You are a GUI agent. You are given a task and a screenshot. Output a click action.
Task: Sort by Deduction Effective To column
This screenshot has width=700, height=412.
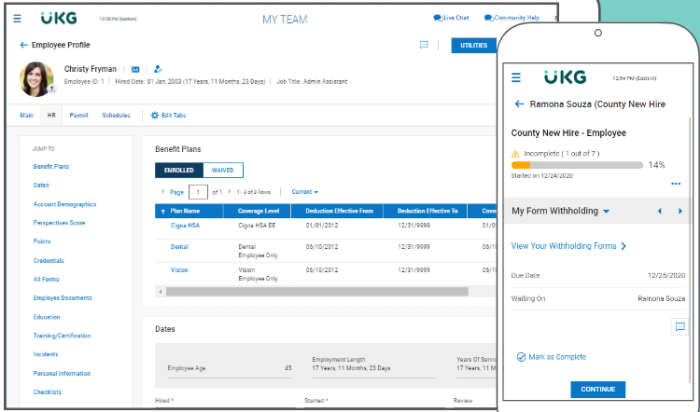pyautogui.click(x=425, y=211)
